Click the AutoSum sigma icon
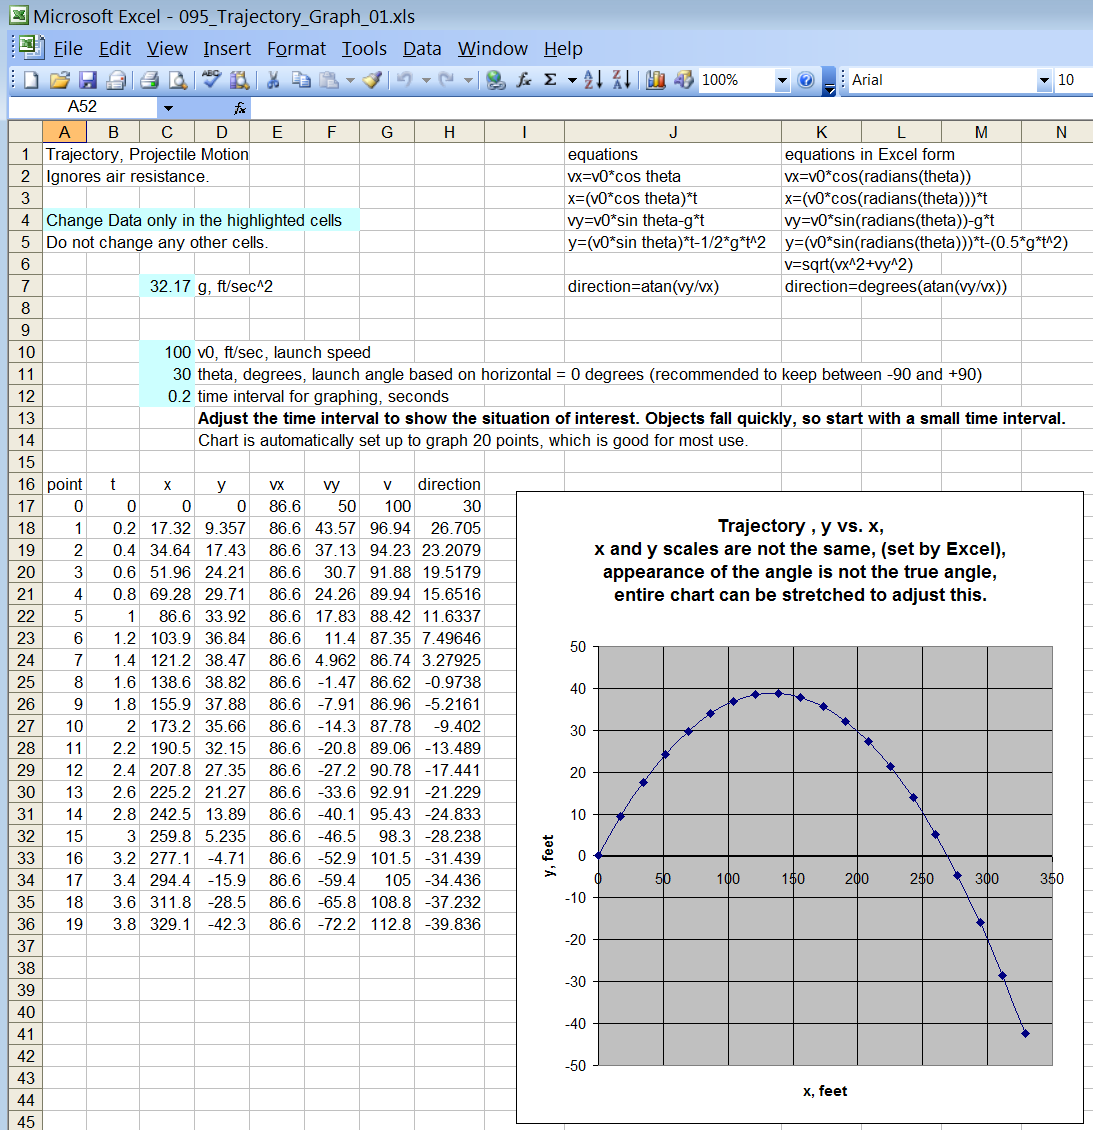This screenshot has height=1130, width=1093. 550,80
